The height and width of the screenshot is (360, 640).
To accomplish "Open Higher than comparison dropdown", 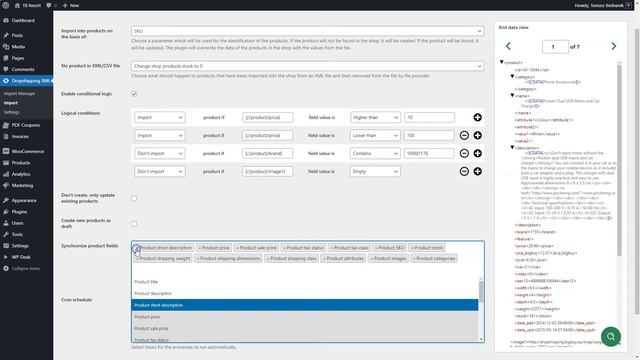I will pyautogui.click(x=375, y=118).
